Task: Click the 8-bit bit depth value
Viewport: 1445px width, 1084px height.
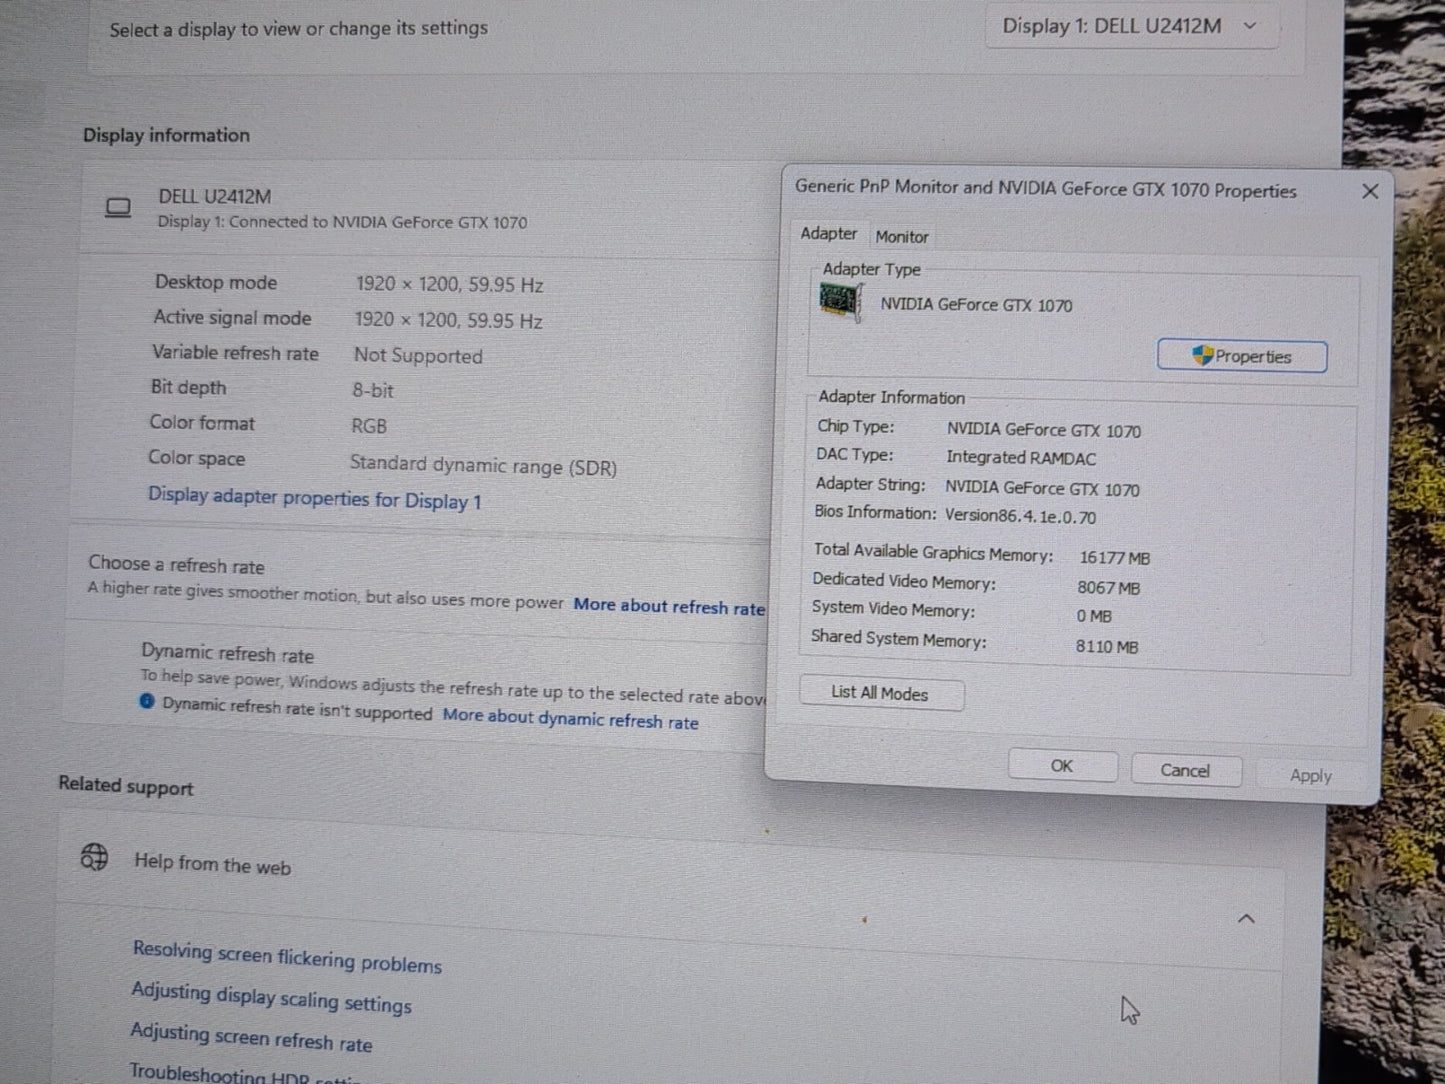Action: pyautogui.click(x=373, y=391)
